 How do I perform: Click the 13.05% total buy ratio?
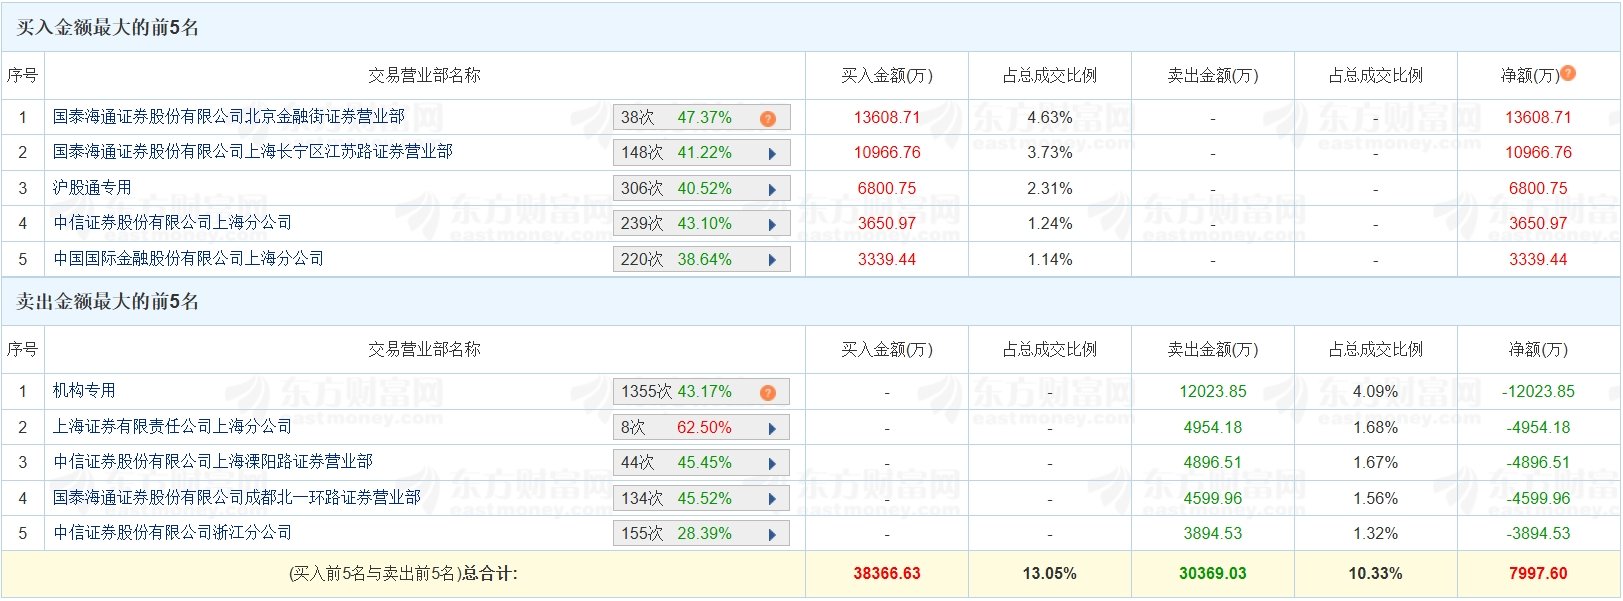point(1050,574)
